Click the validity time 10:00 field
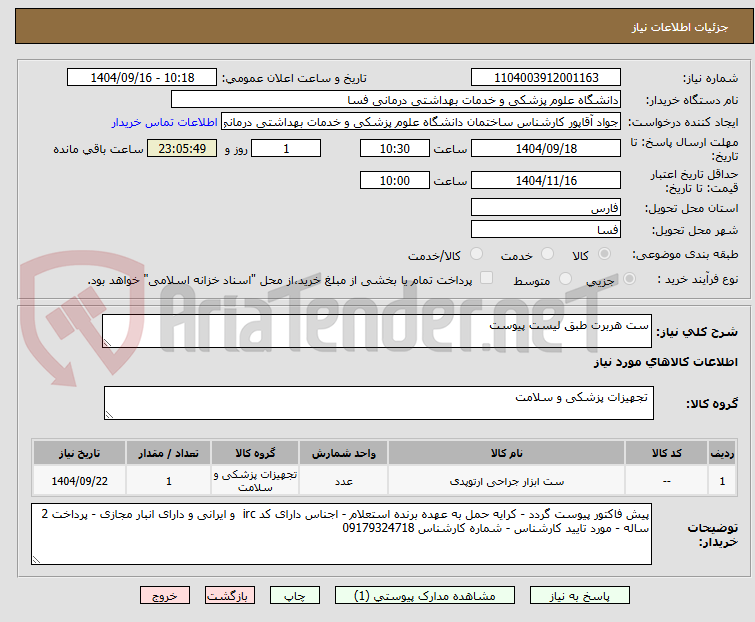 (x=395, y=181)
